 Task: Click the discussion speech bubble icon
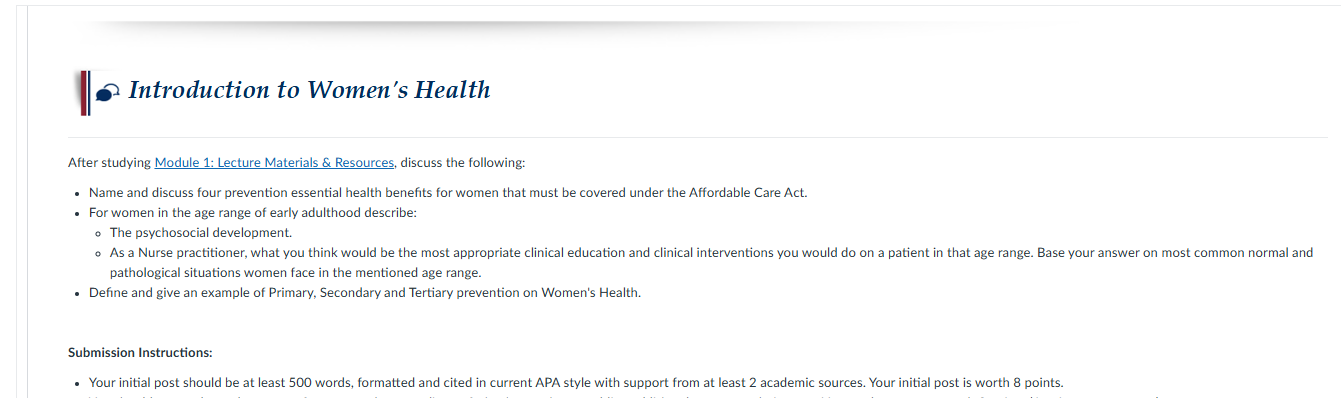click(108, 94)
